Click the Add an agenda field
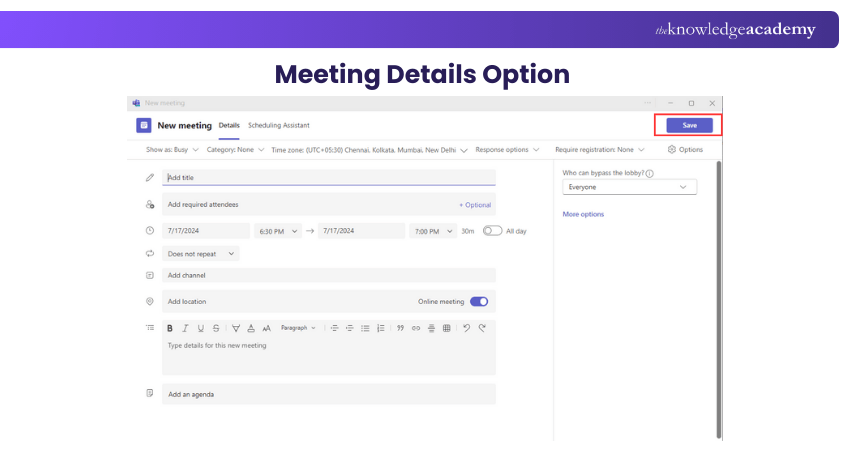This screenshot has height=450, width=850. coord(329,394)
